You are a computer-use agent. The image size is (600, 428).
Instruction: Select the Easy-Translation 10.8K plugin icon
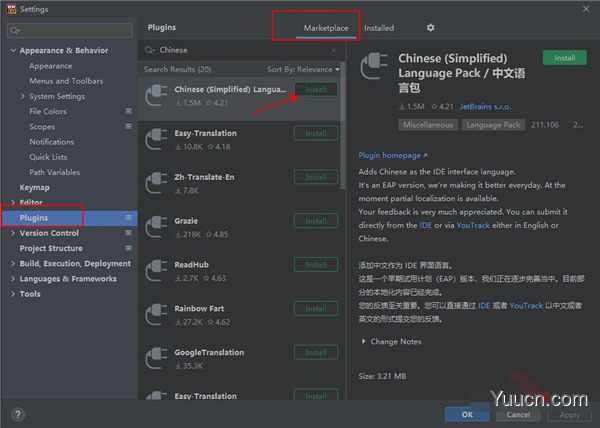tap(157, 139)
